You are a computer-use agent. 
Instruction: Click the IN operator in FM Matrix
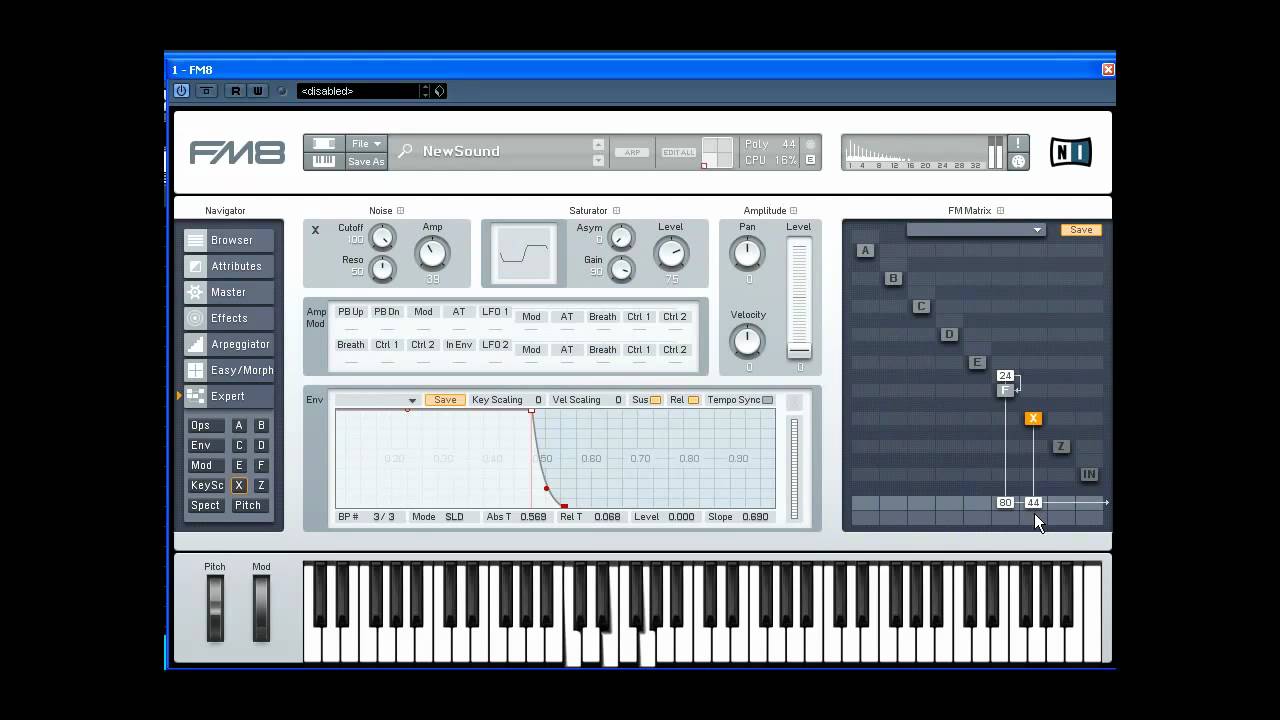1089,474
